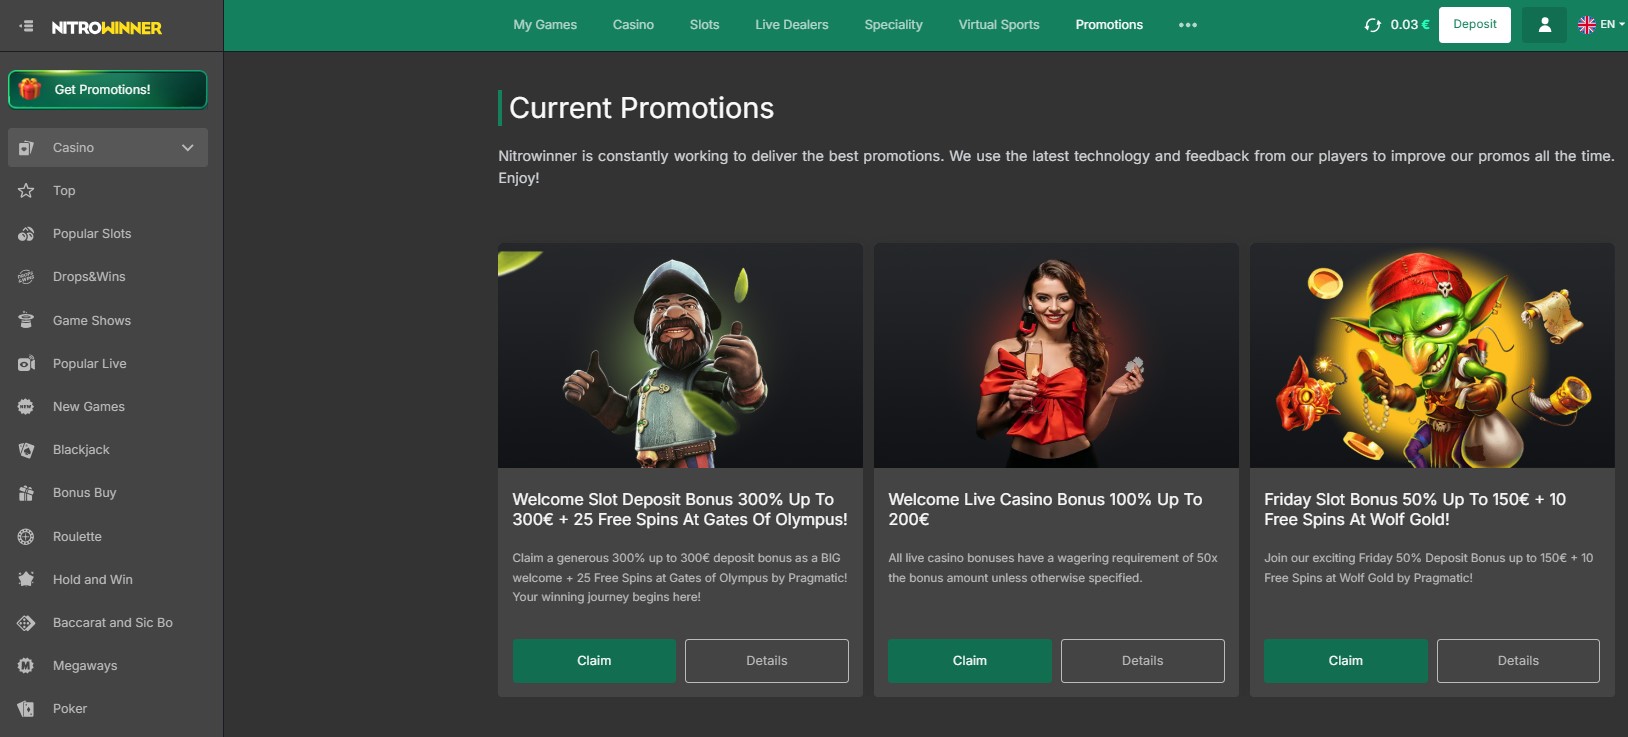1628x737 pixels.
Task: Open the Roulette sidebar link
Action: pos(77,537)
